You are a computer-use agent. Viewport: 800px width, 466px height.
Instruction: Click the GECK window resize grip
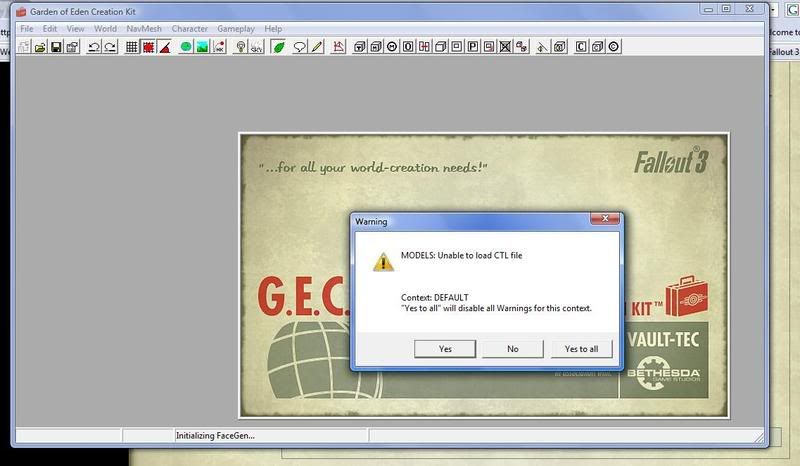pyautogui.click(x=759, y=437)
